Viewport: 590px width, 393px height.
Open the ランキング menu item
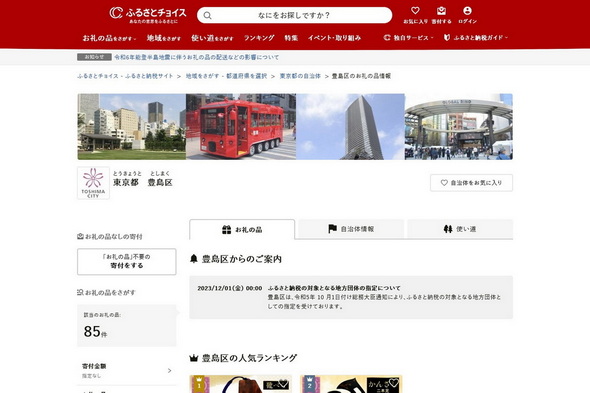pos(259,38)
